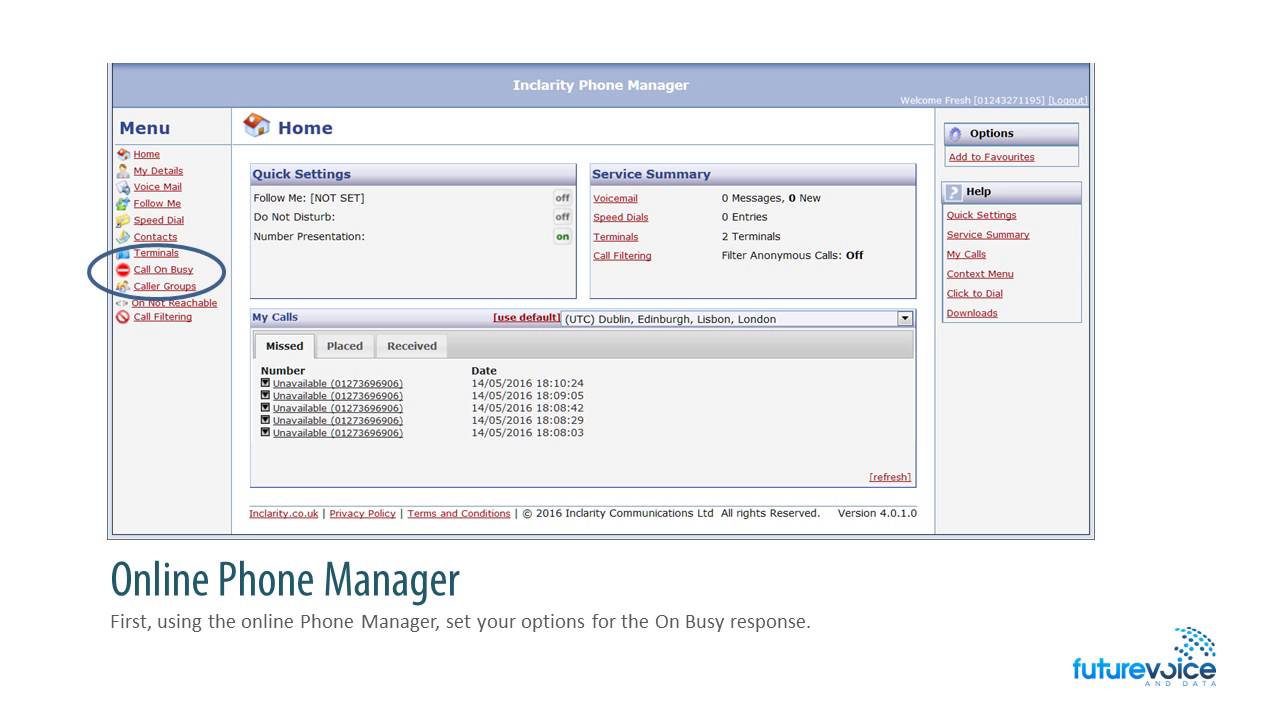Open the Call On Busy menu link

[x=164, y=270]
